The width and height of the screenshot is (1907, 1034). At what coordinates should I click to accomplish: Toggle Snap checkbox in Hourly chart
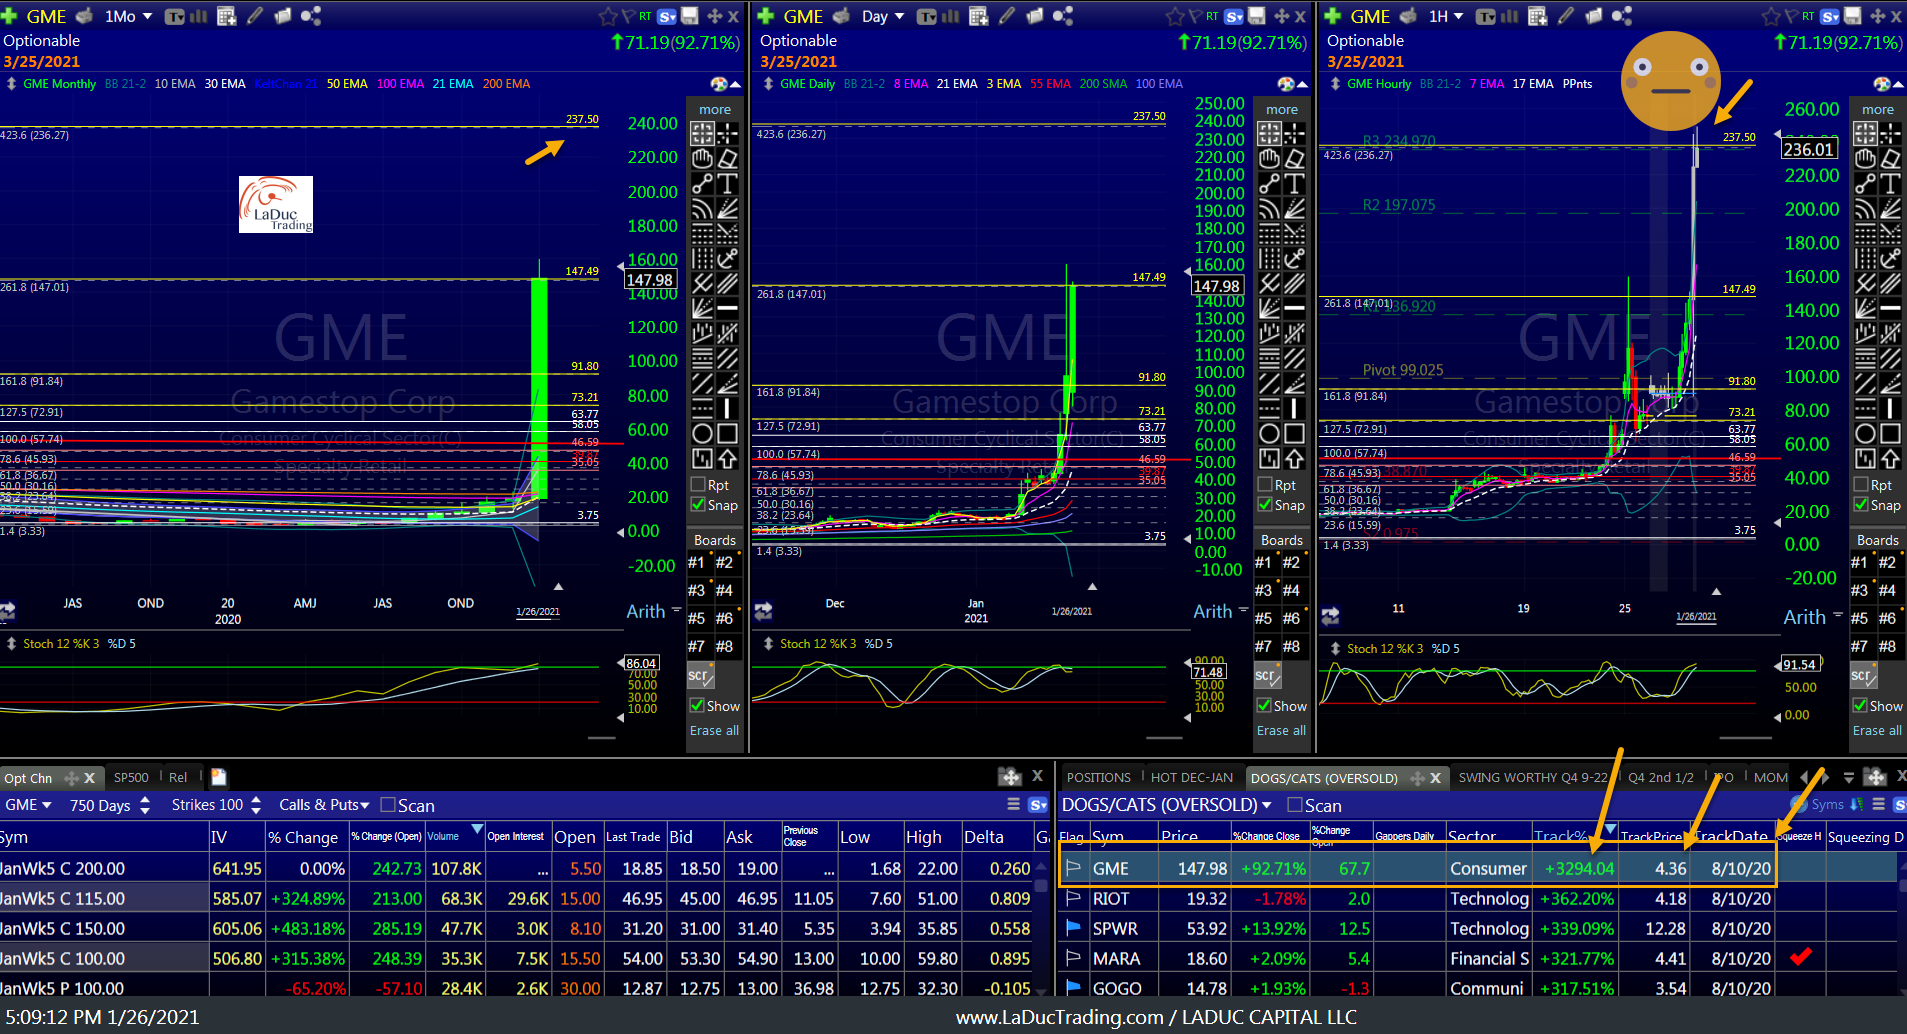click(x=1862, y=505)
